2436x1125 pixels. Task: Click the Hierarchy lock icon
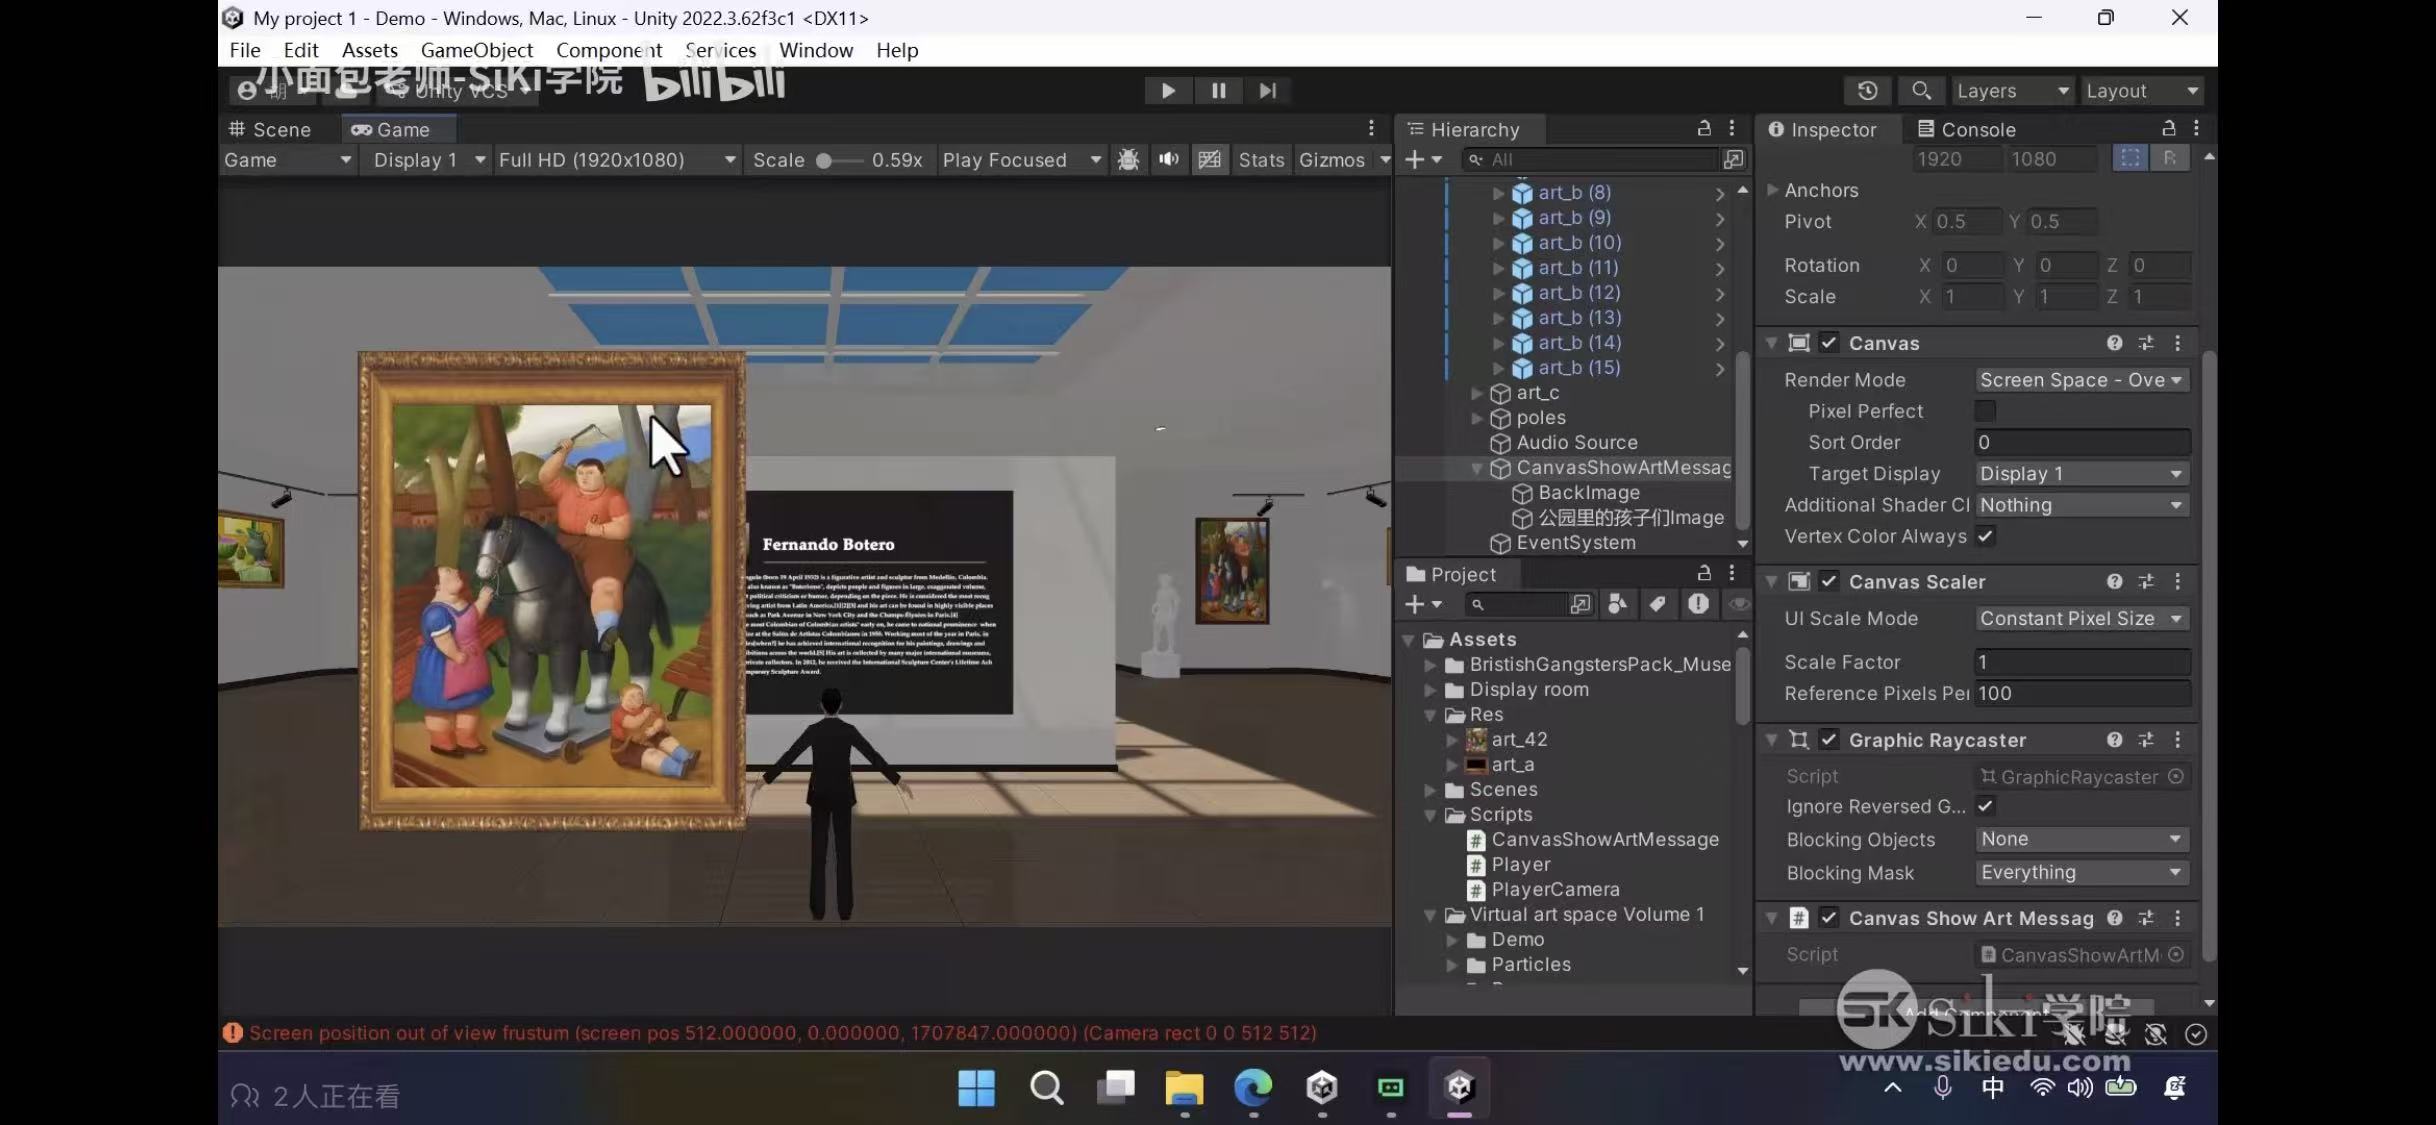[1704, 128]
